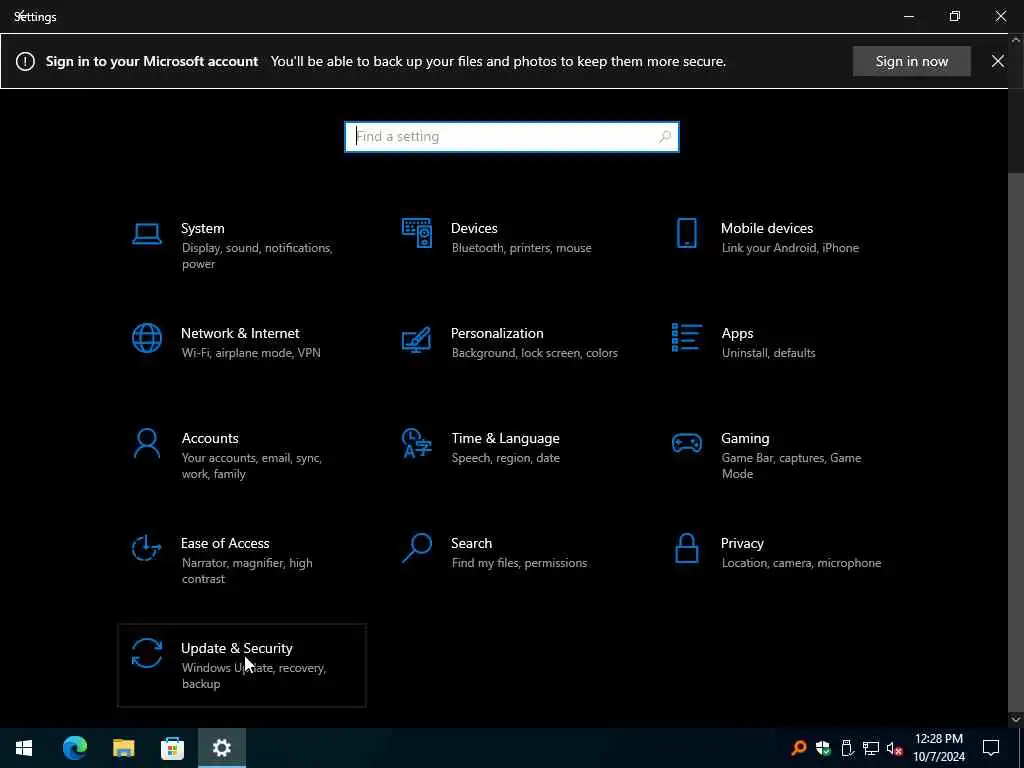Viewport: 1024px width, 768px height.
Task: Open Windows Security shield tray icon
Action: click(823, 748)
